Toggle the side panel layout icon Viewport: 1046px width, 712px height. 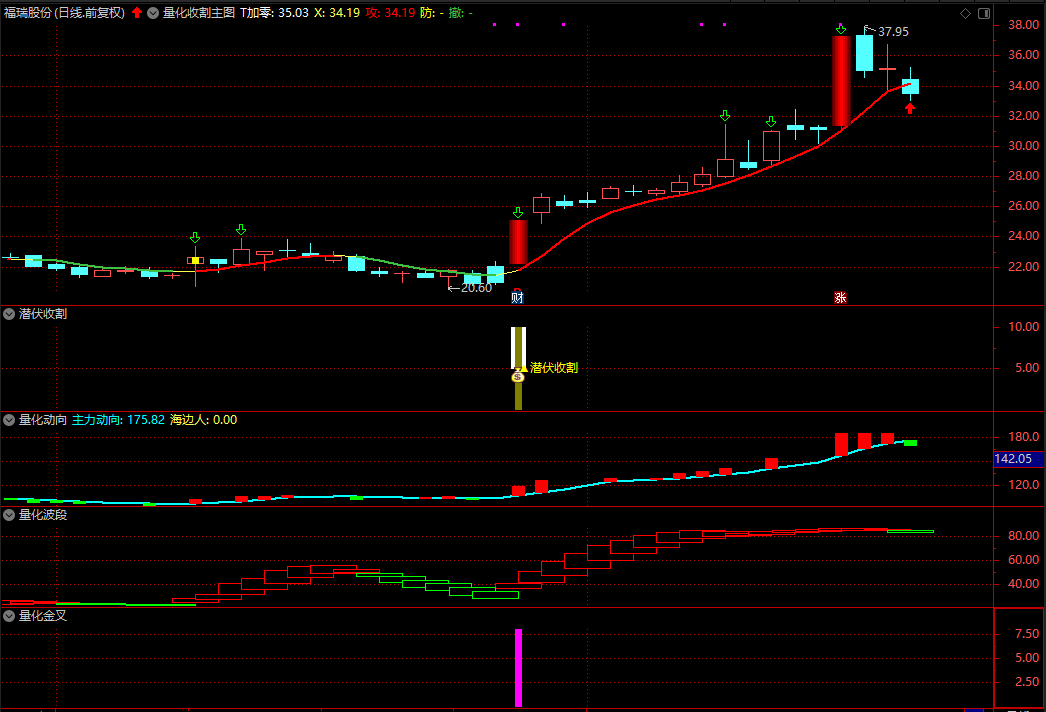pyautogui.click(x=984, y=13)
